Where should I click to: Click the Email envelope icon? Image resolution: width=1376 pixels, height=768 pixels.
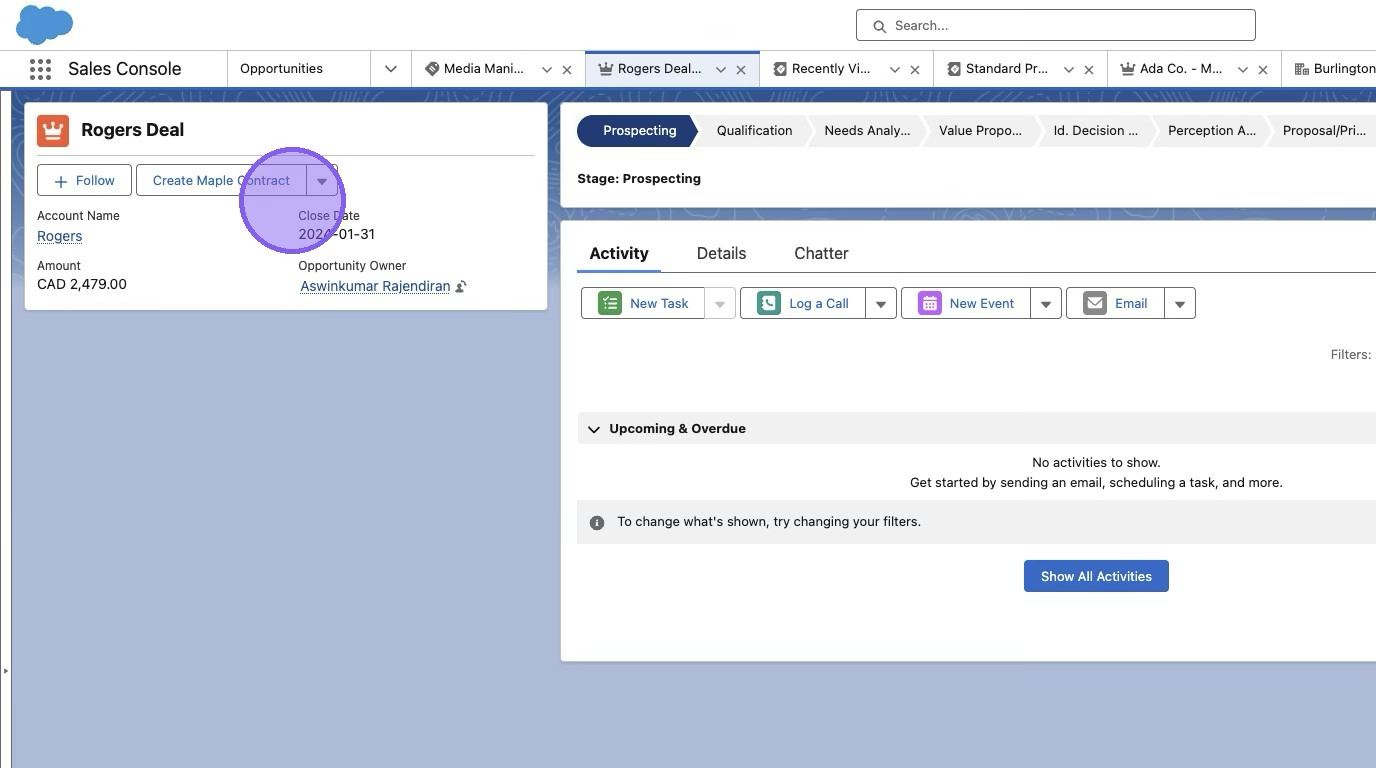click(x=1095, y=303)
